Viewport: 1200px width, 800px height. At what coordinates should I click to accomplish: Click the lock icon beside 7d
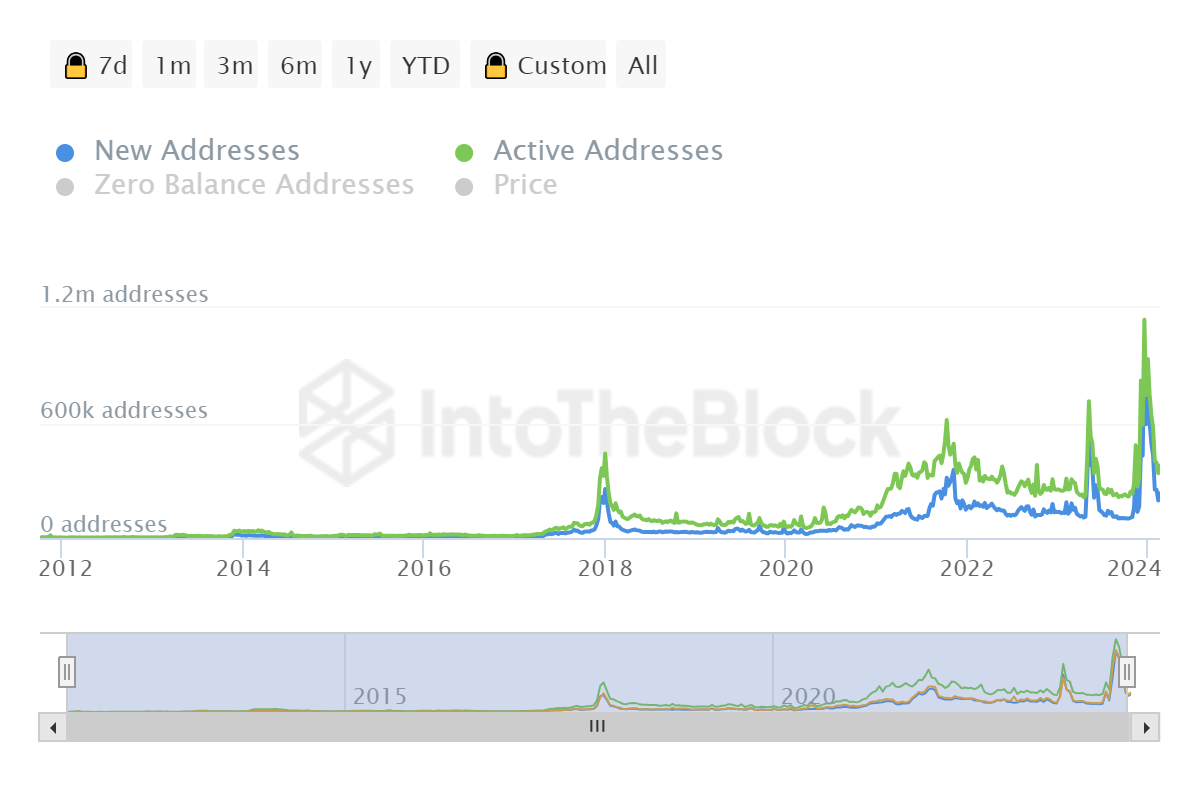coord(75,66)
